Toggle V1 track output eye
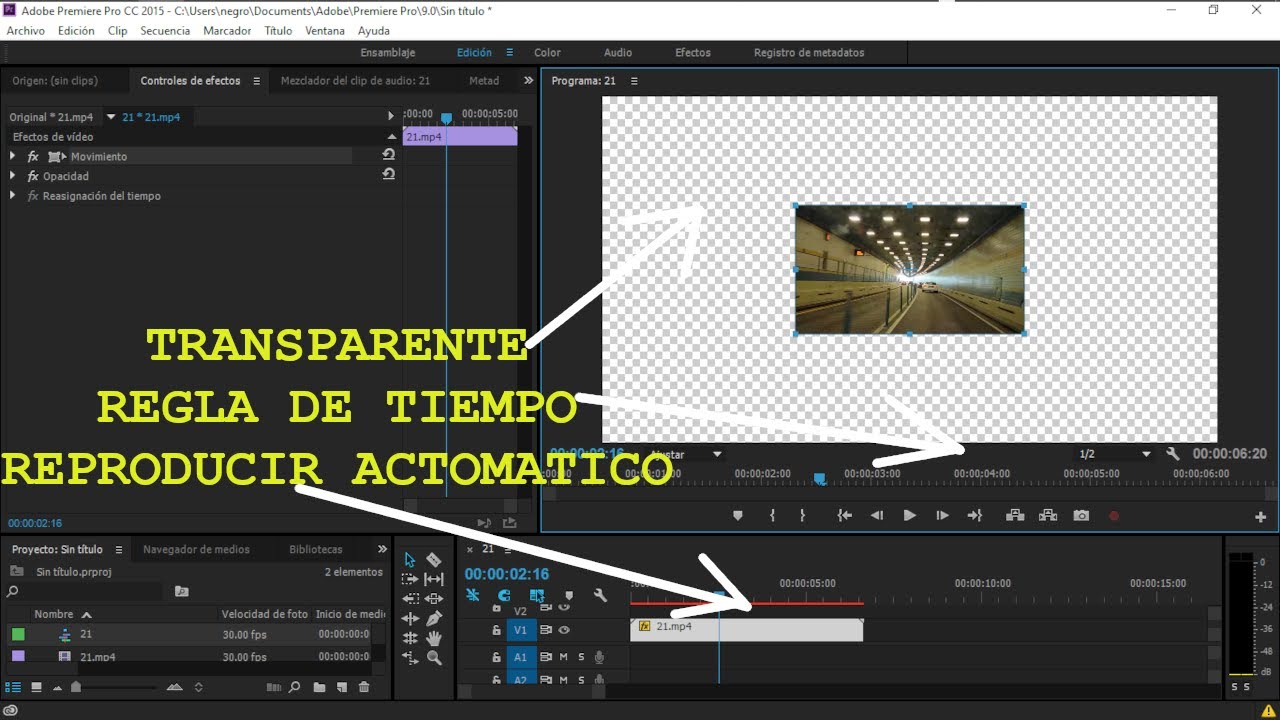Viewport: 1280px width, 720px height. pos(564,630)
